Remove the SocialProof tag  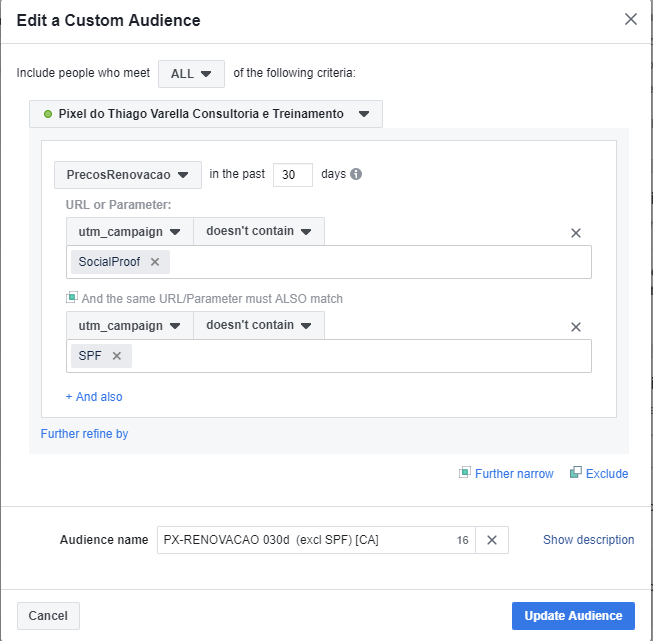click(x=155, y=262)
